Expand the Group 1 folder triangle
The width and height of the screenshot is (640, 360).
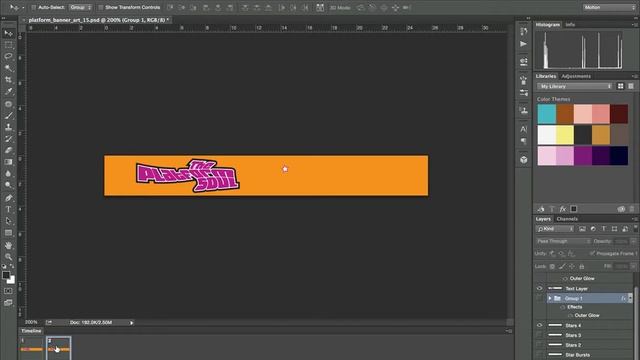pyautogui.click(x=550, y=298)
